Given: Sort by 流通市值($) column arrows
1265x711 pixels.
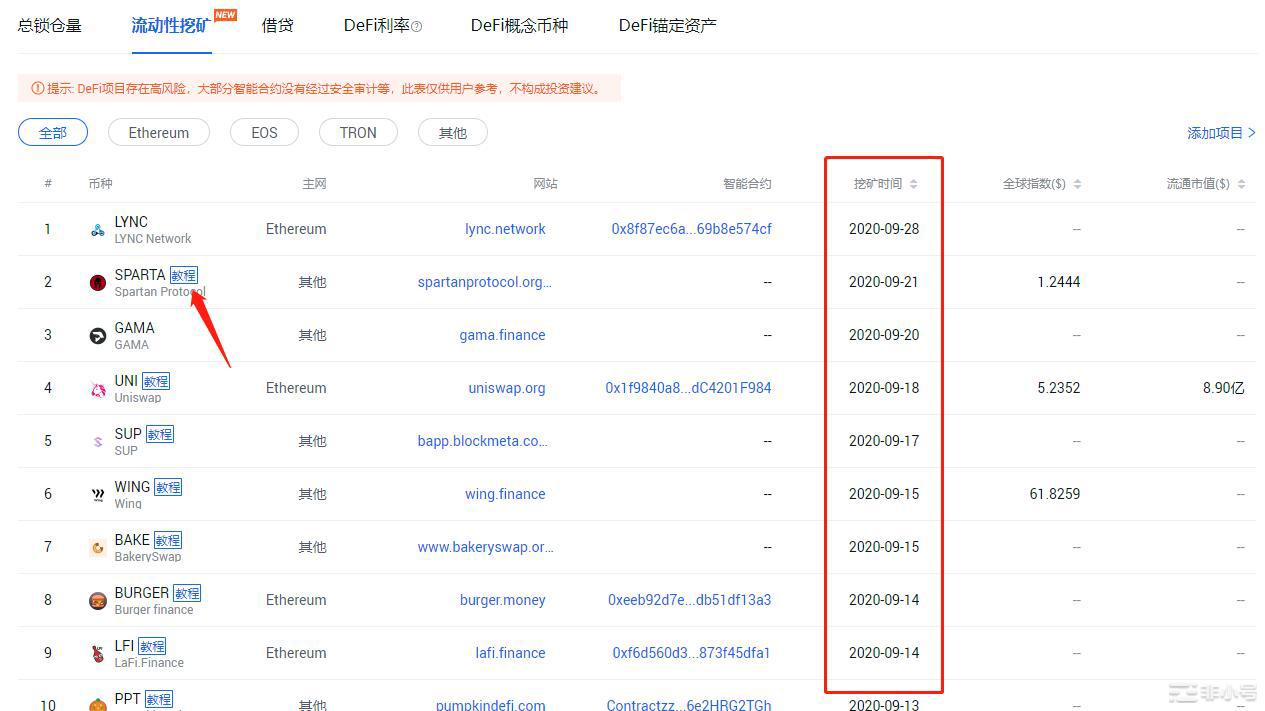Looking at the screenshot, I should point(1241,184).
